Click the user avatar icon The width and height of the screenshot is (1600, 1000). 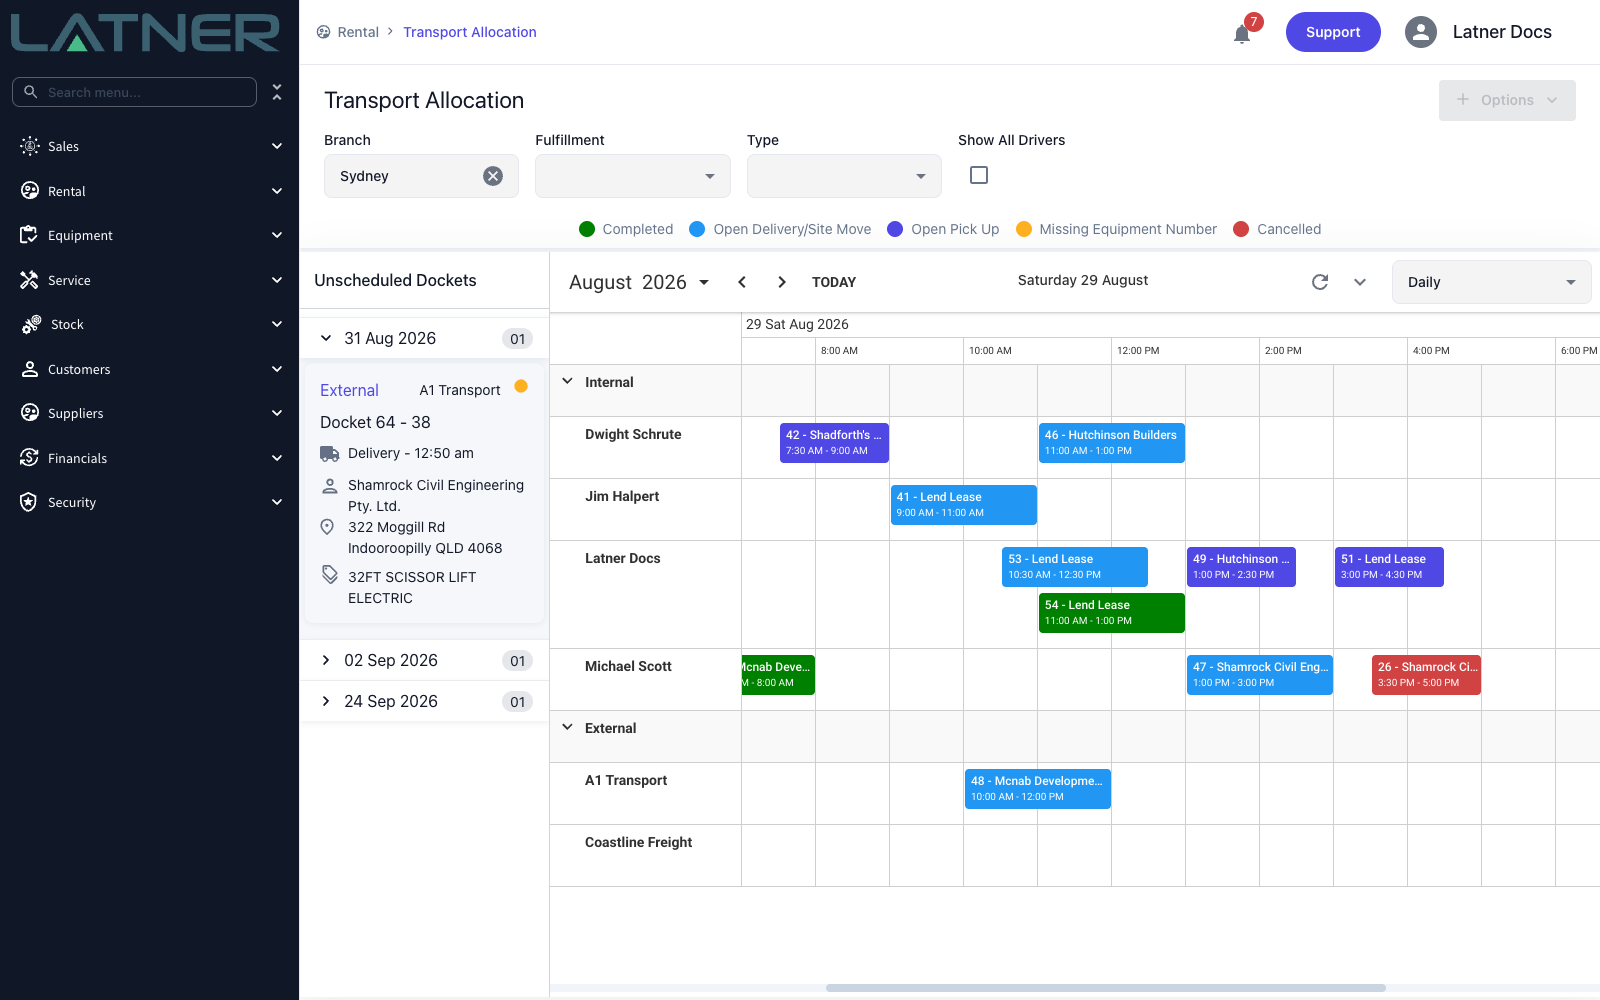[1421, 32]
